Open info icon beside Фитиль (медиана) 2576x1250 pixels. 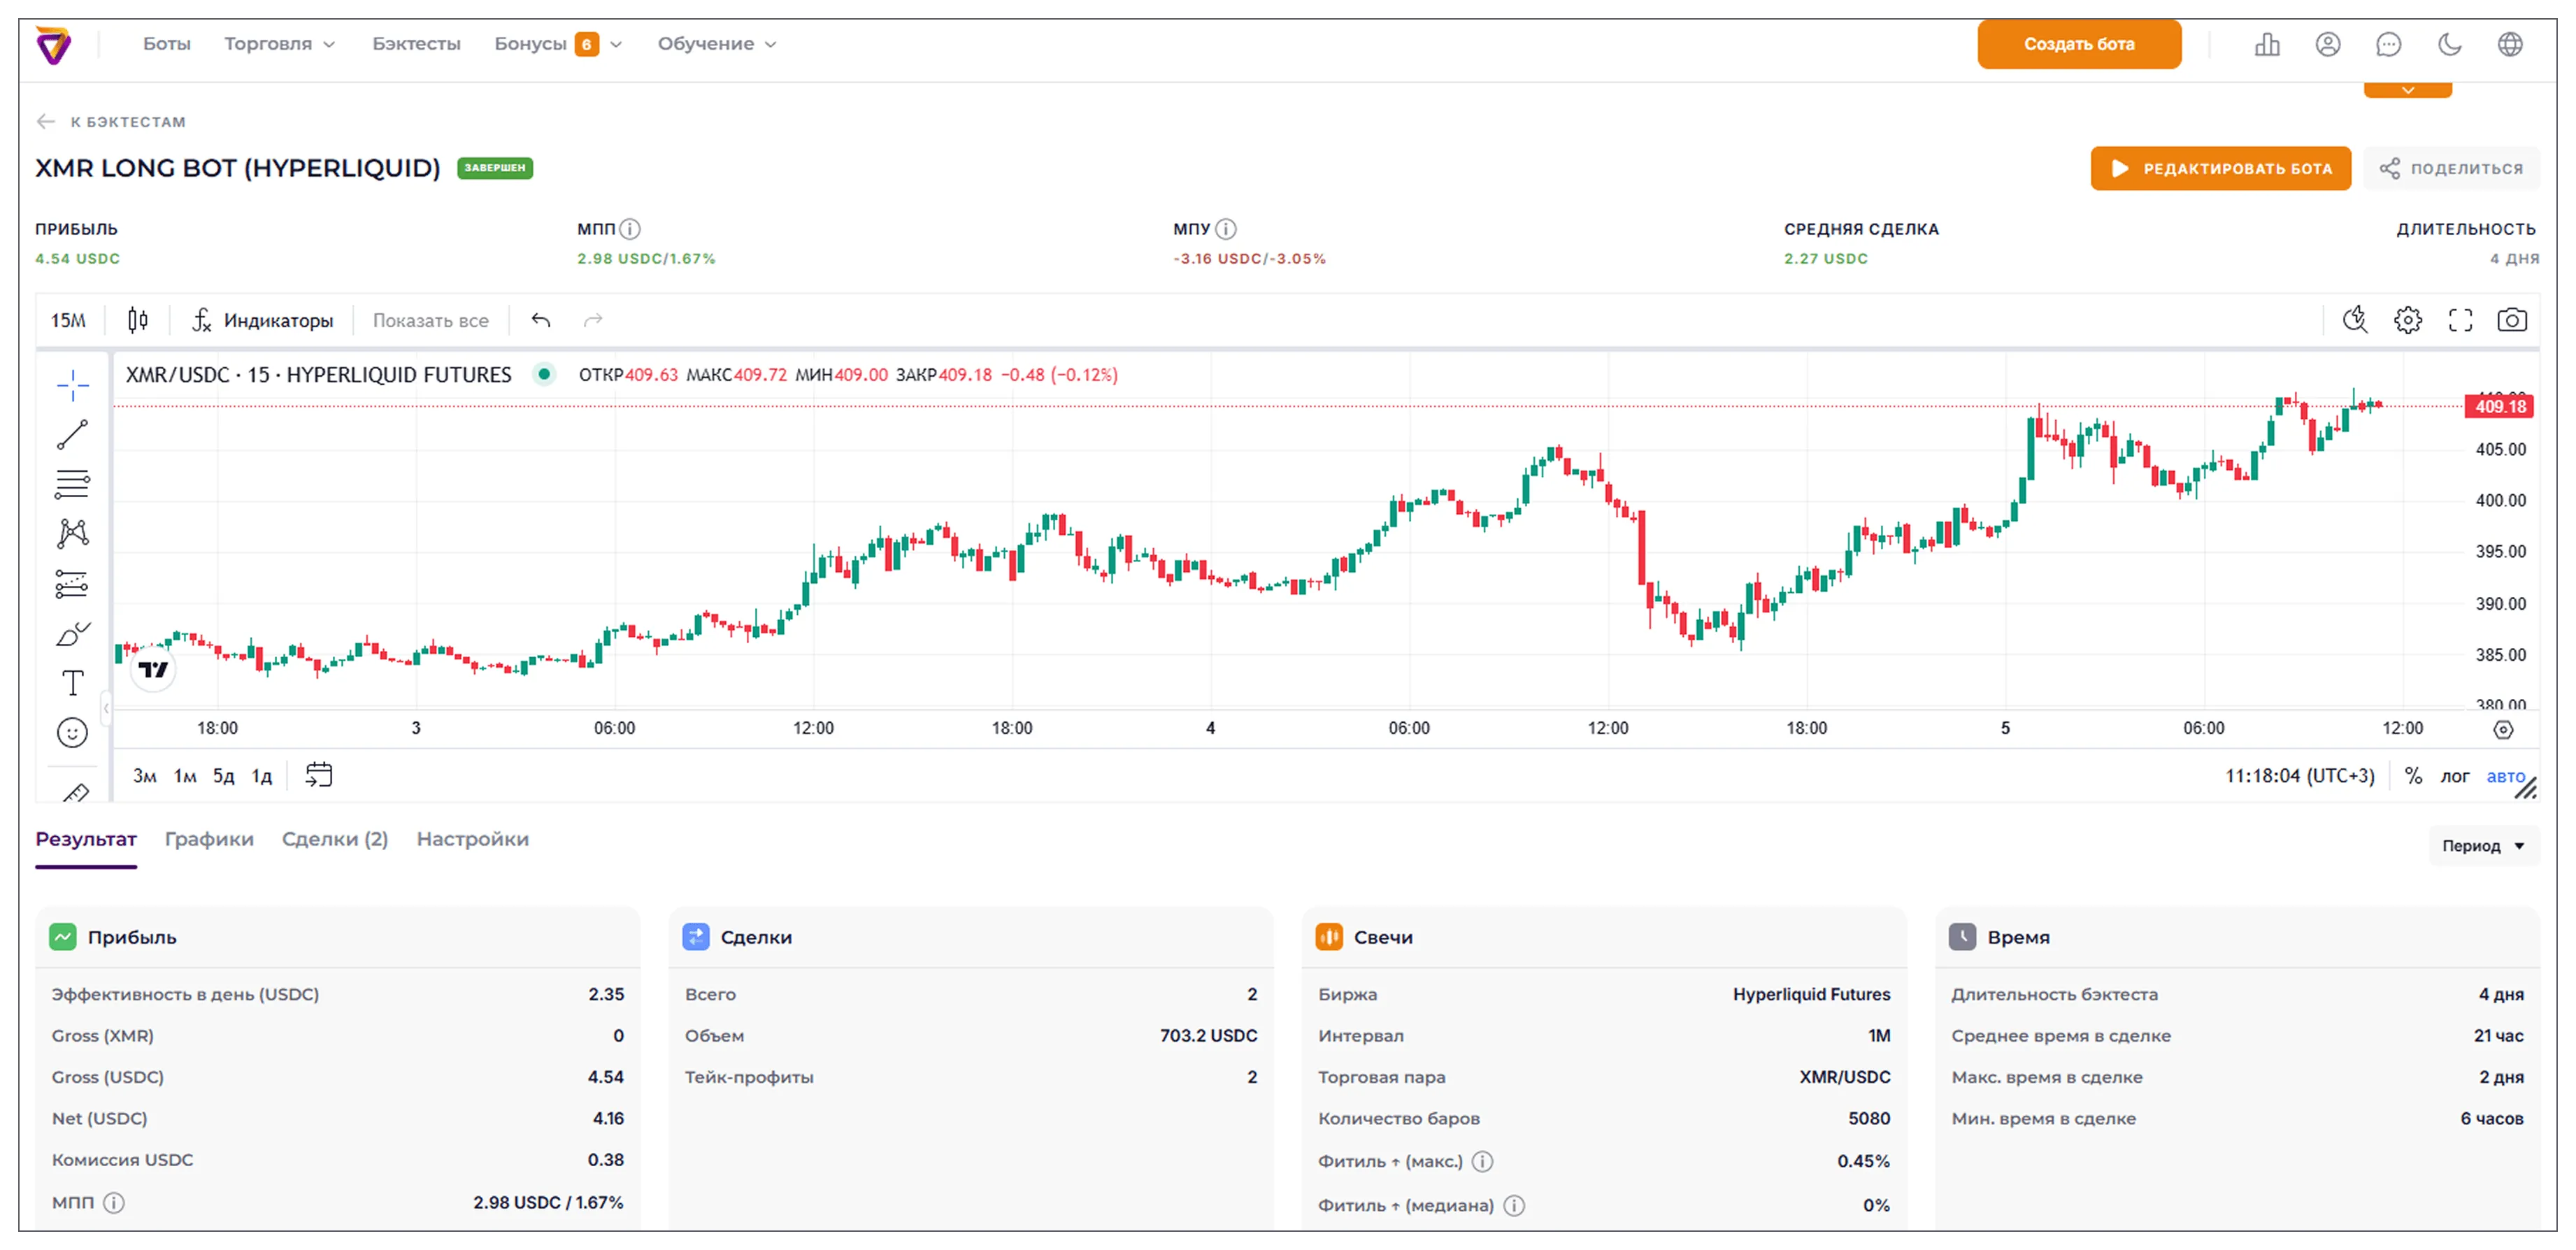point(1515,1205)
